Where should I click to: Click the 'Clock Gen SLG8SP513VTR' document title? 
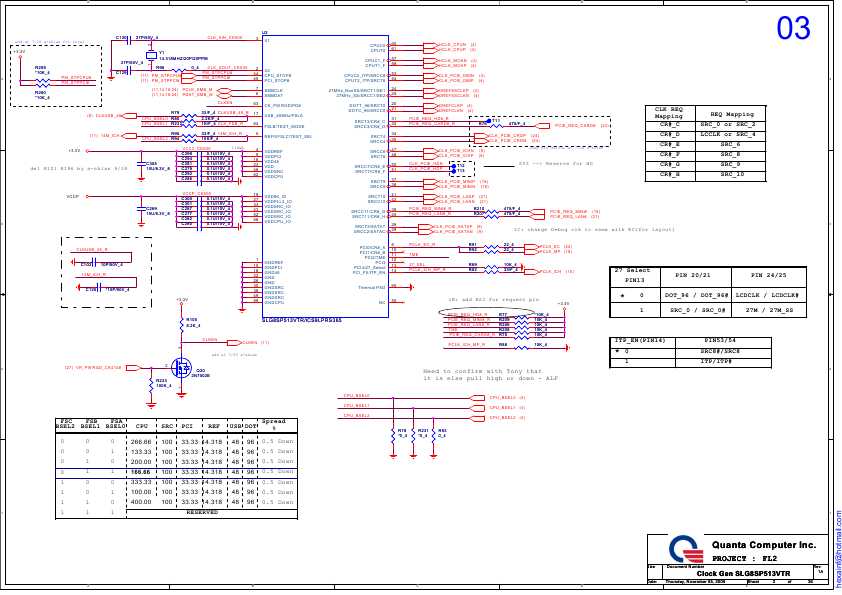coord(743,574)
